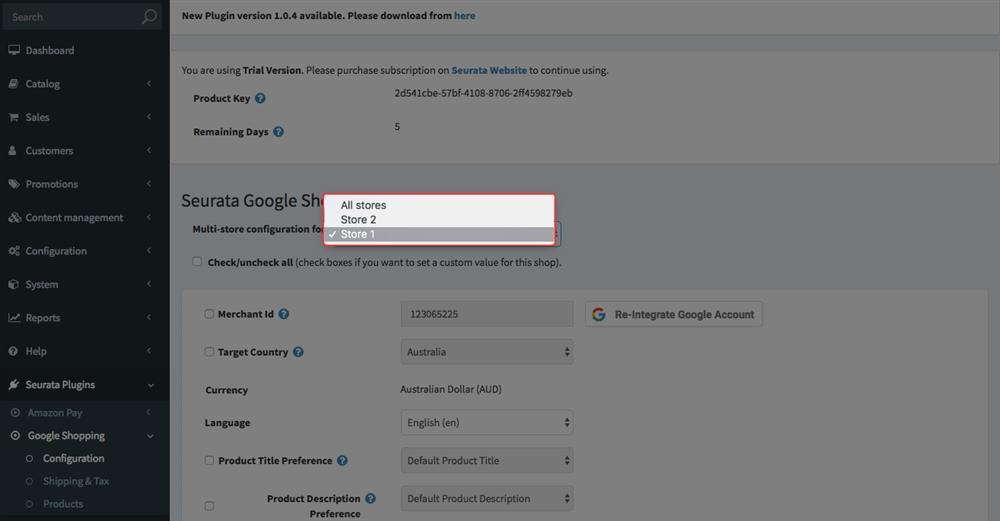
Task: Open the Default Product Description dropdown
Action: [487, 499]
